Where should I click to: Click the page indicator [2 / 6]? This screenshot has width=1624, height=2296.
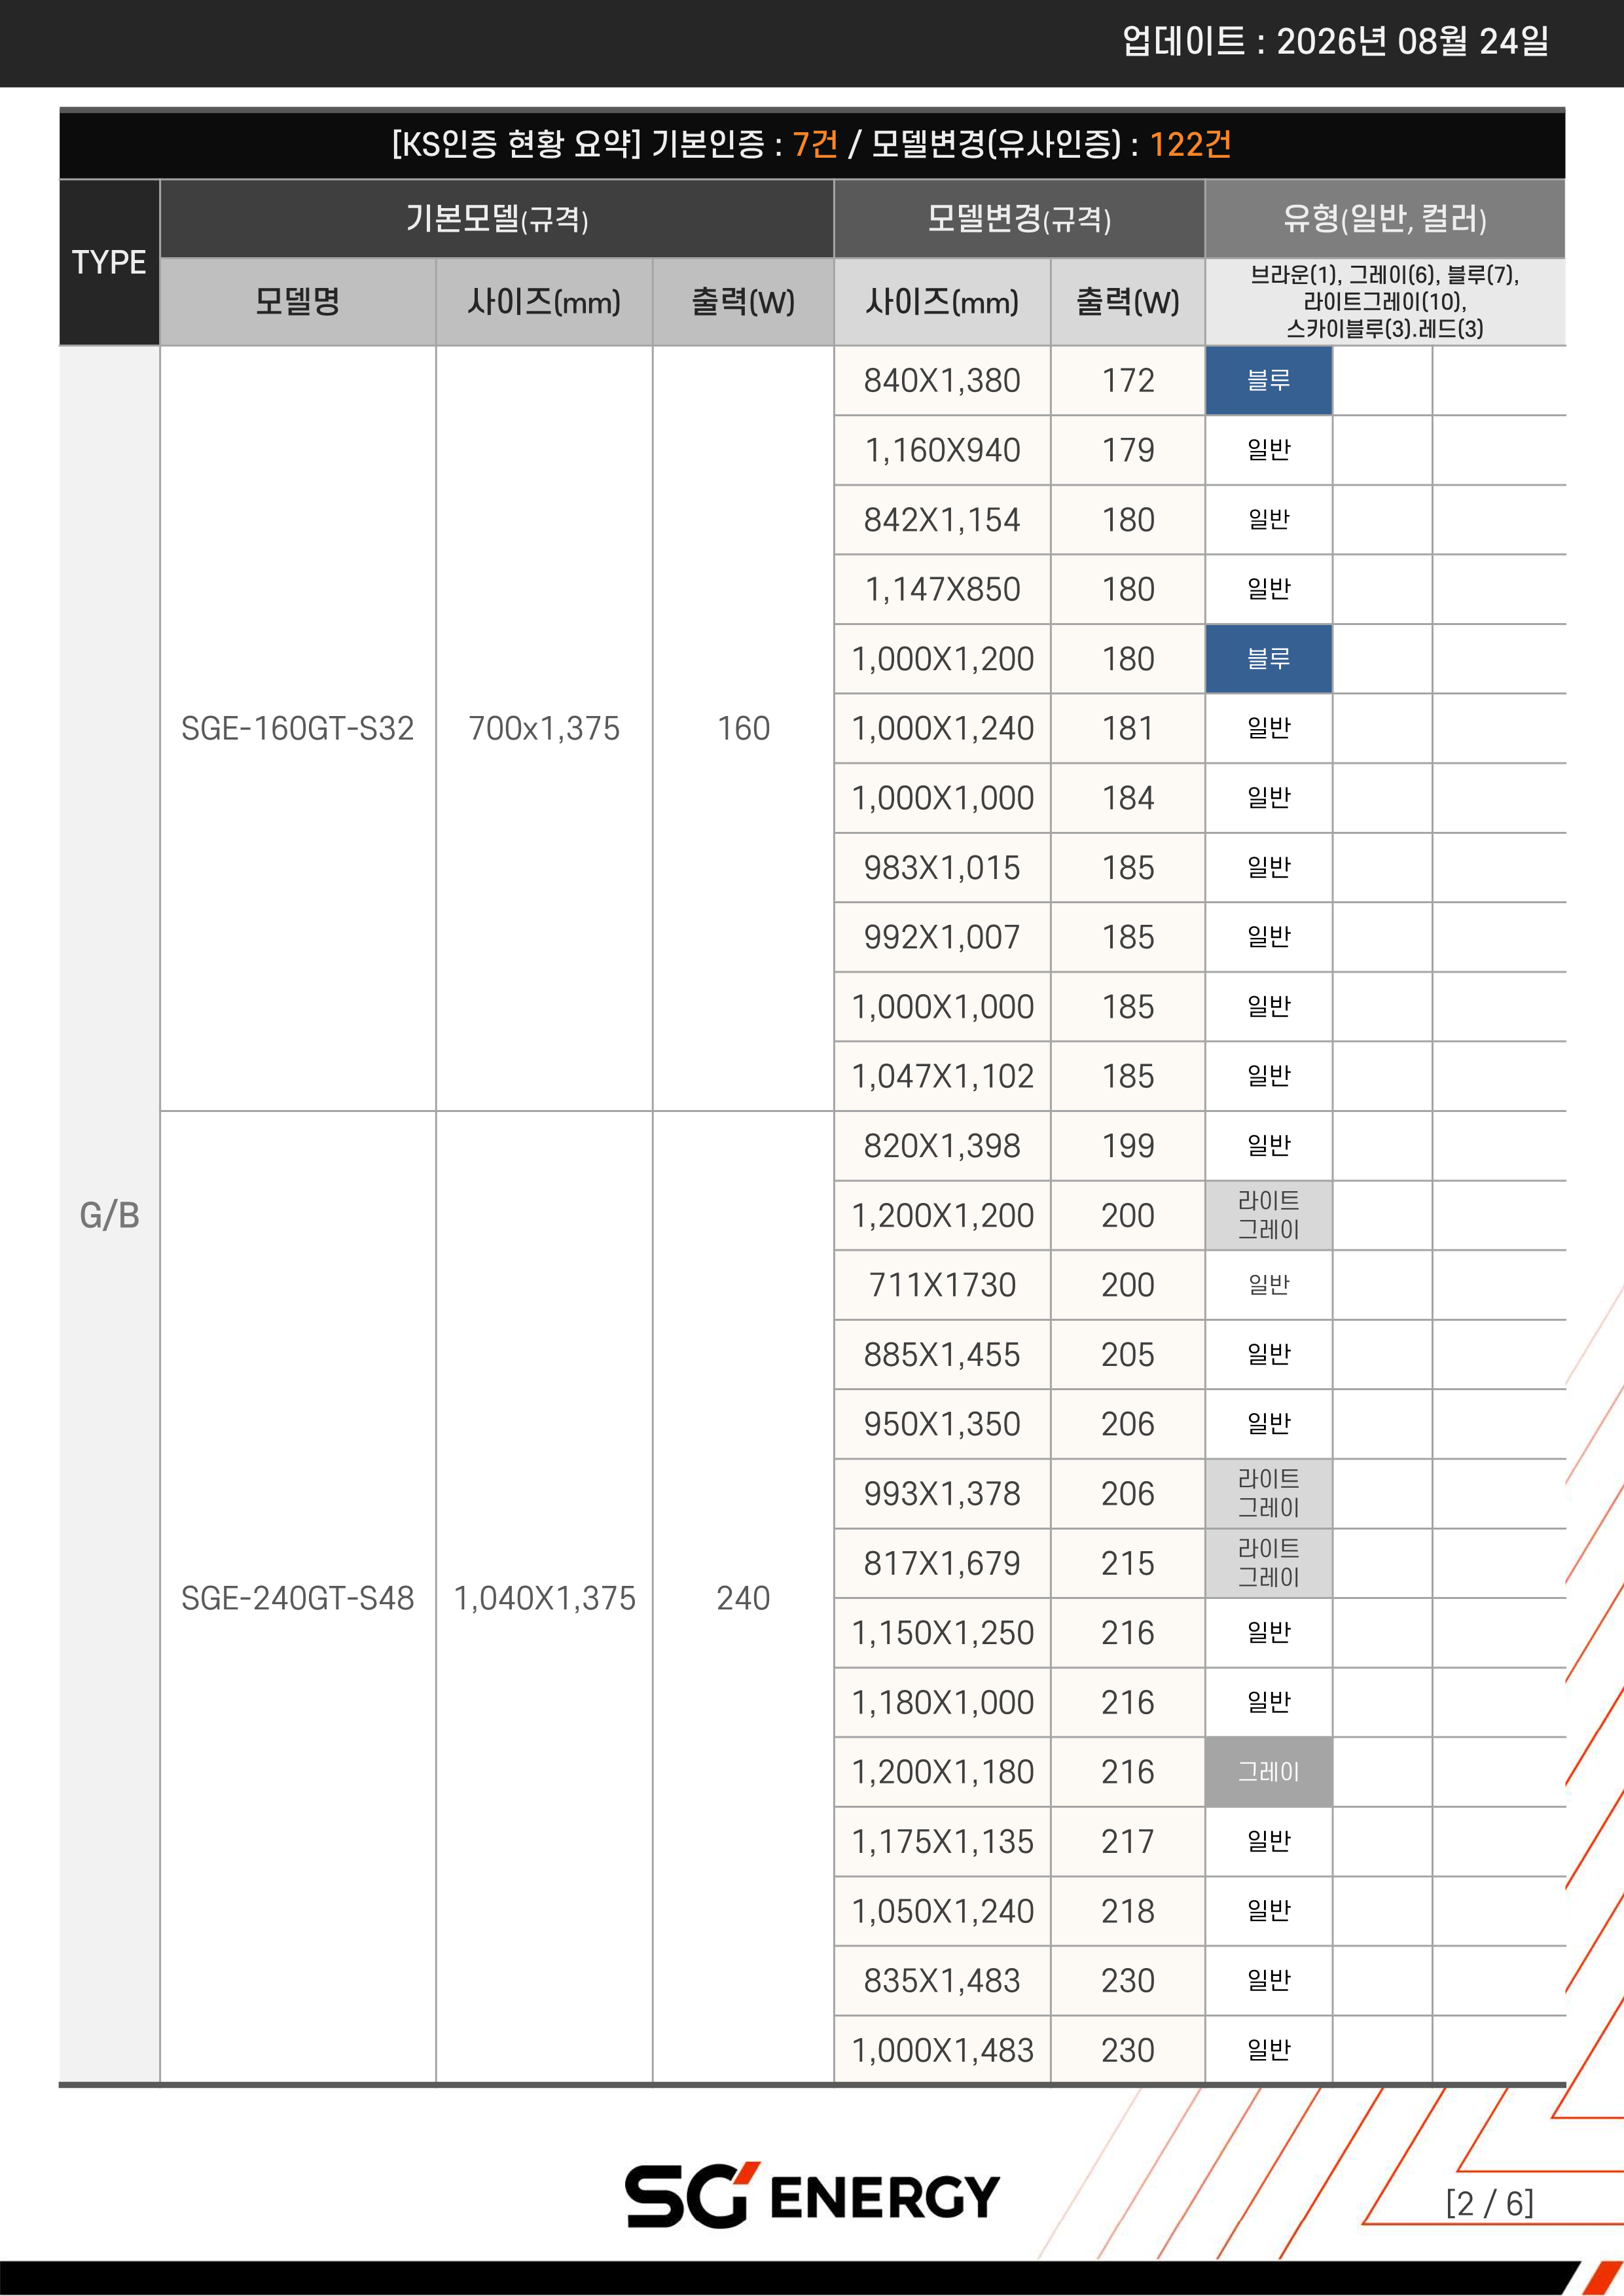click(x=1489, y=2203)
